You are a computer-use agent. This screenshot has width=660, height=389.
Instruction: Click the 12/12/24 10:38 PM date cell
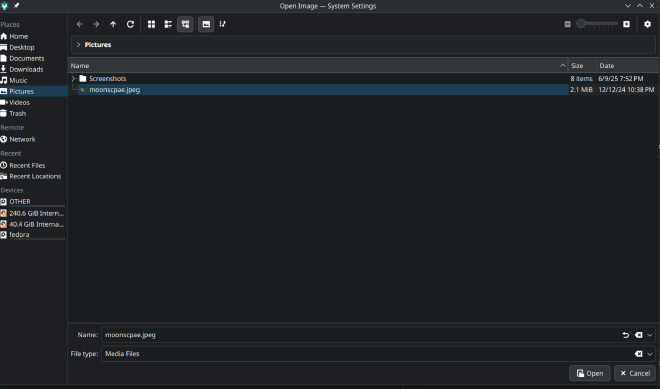[626, 90]
